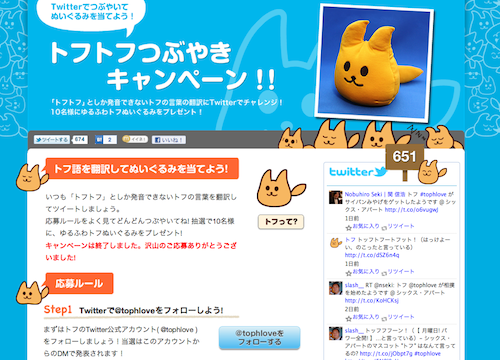Click お気に入り under the slash__ RT tweet
The image size is (500, 360).
coord(366,317)
